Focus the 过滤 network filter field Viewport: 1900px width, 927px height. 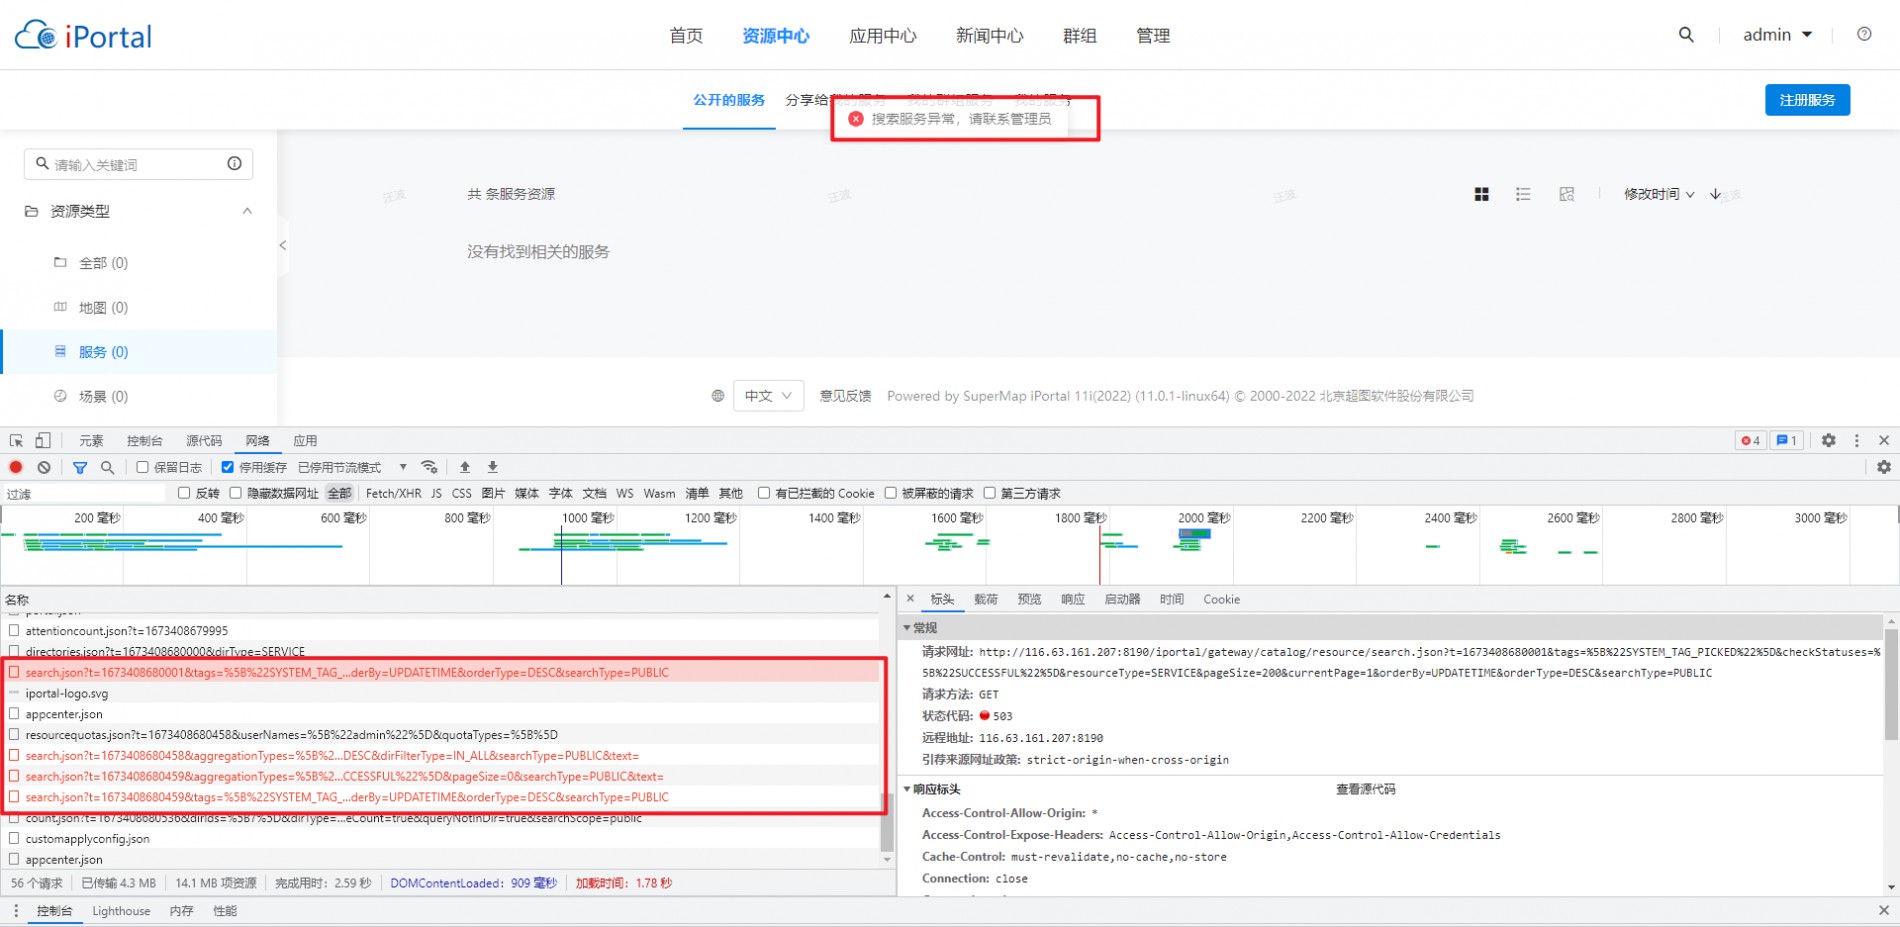[x=84, y=494]
